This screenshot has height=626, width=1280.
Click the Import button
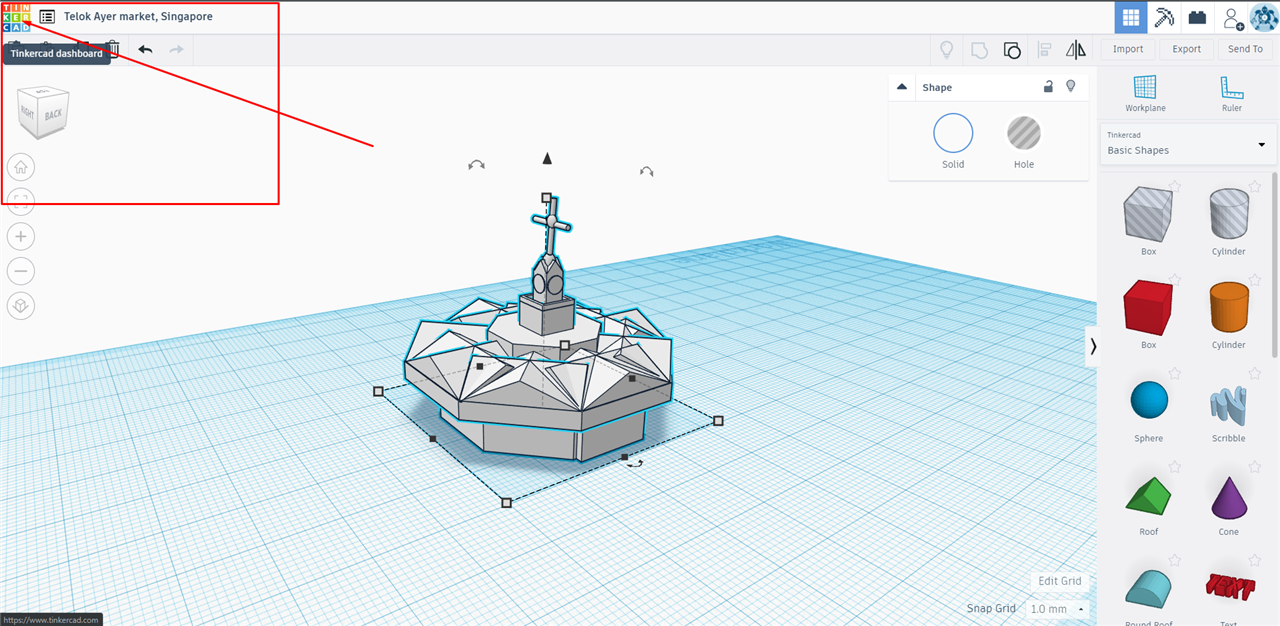[x=1128, y=49]
